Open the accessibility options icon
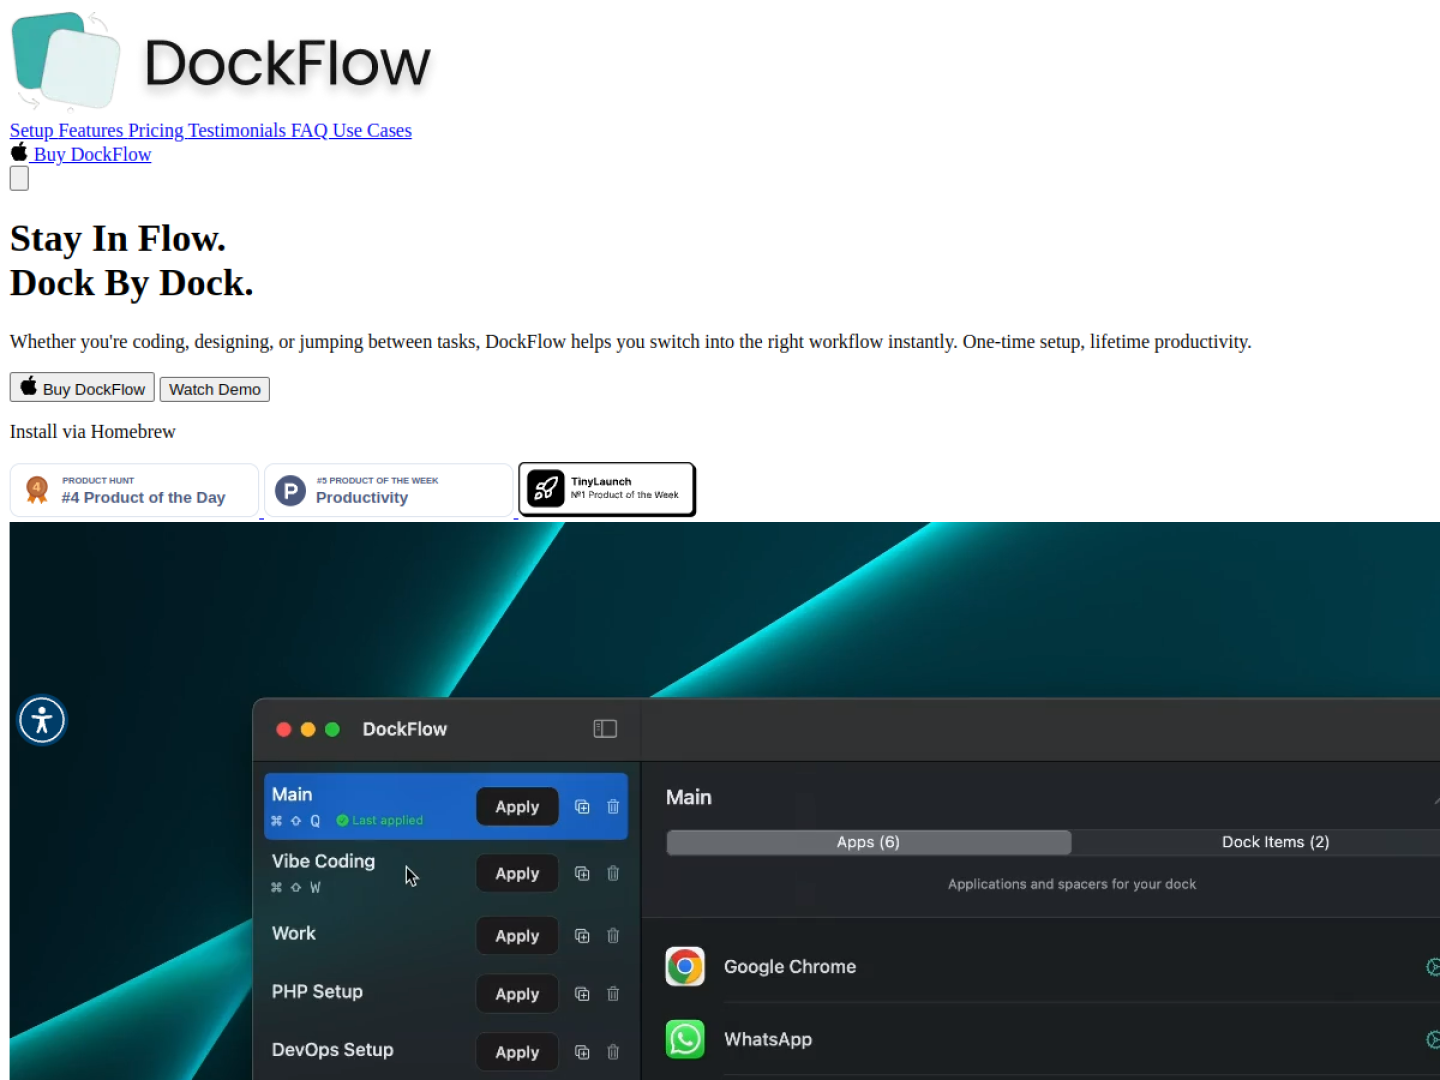Viewport: 1440px width, 1080px height. [x=42, y=720]
